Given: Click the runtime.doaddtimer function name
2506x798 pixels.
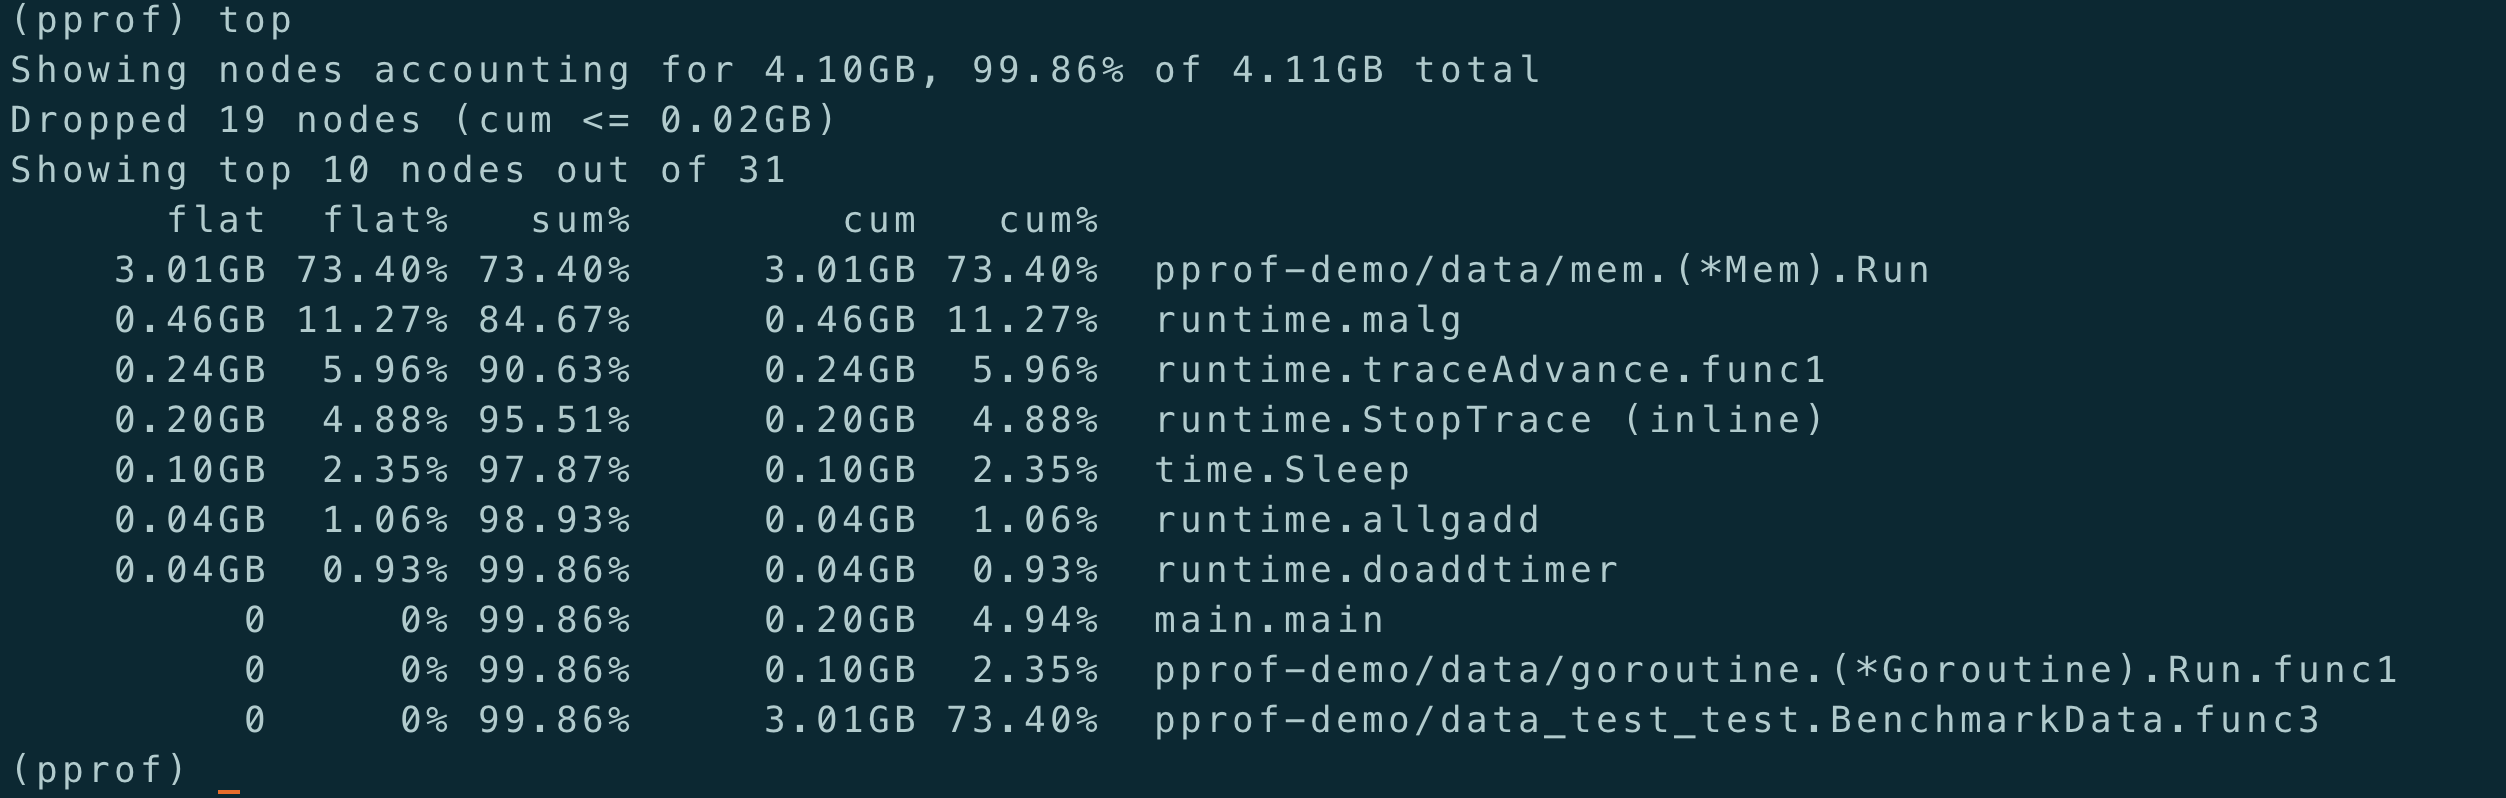Looking at the screenshot, I should pos(1386,570).
